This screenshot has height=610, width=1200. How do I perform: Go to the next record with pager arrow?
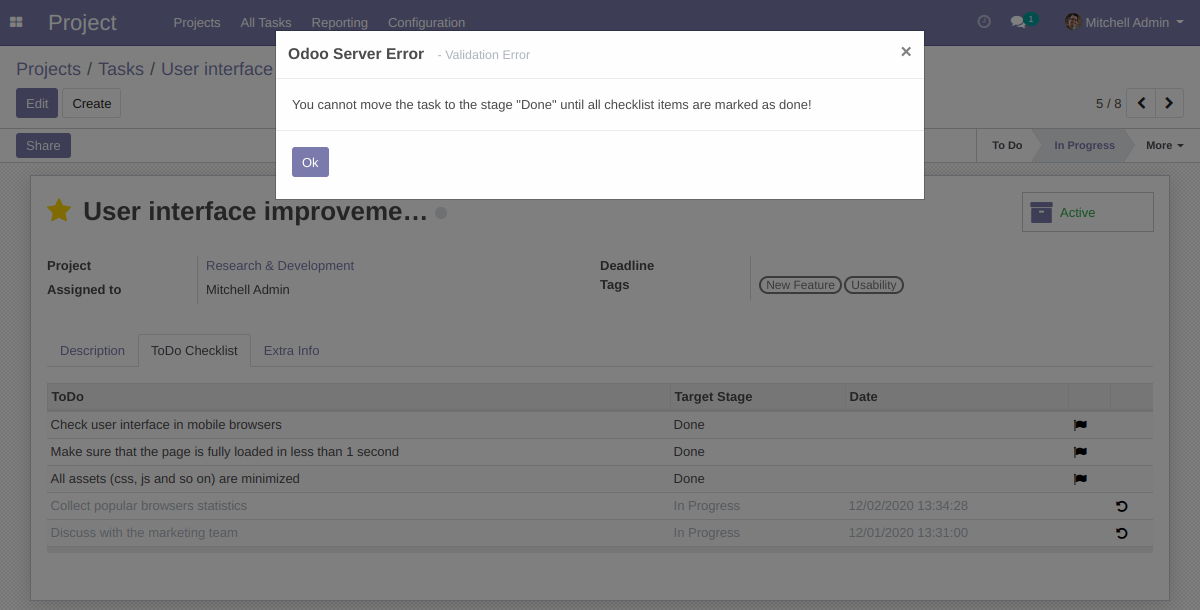click(x=1169, y=103)
